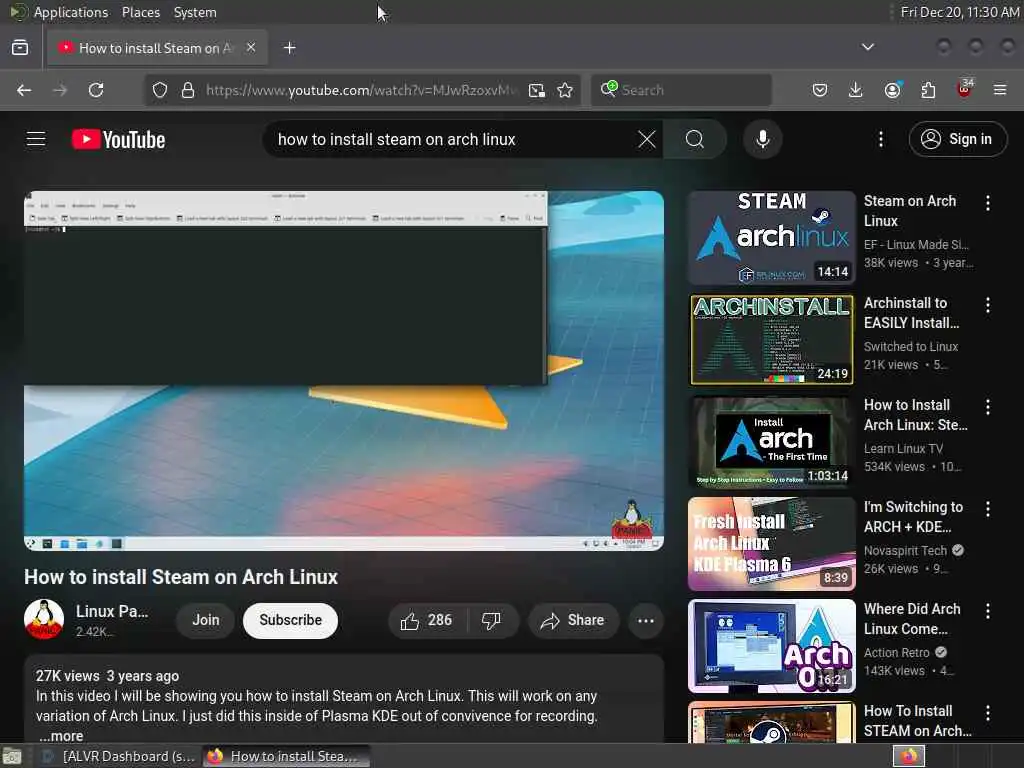Viewport: 1024px width, 768px height.
Task: Dislike the video with thumbs down
Action: click(x=492, y=620)
